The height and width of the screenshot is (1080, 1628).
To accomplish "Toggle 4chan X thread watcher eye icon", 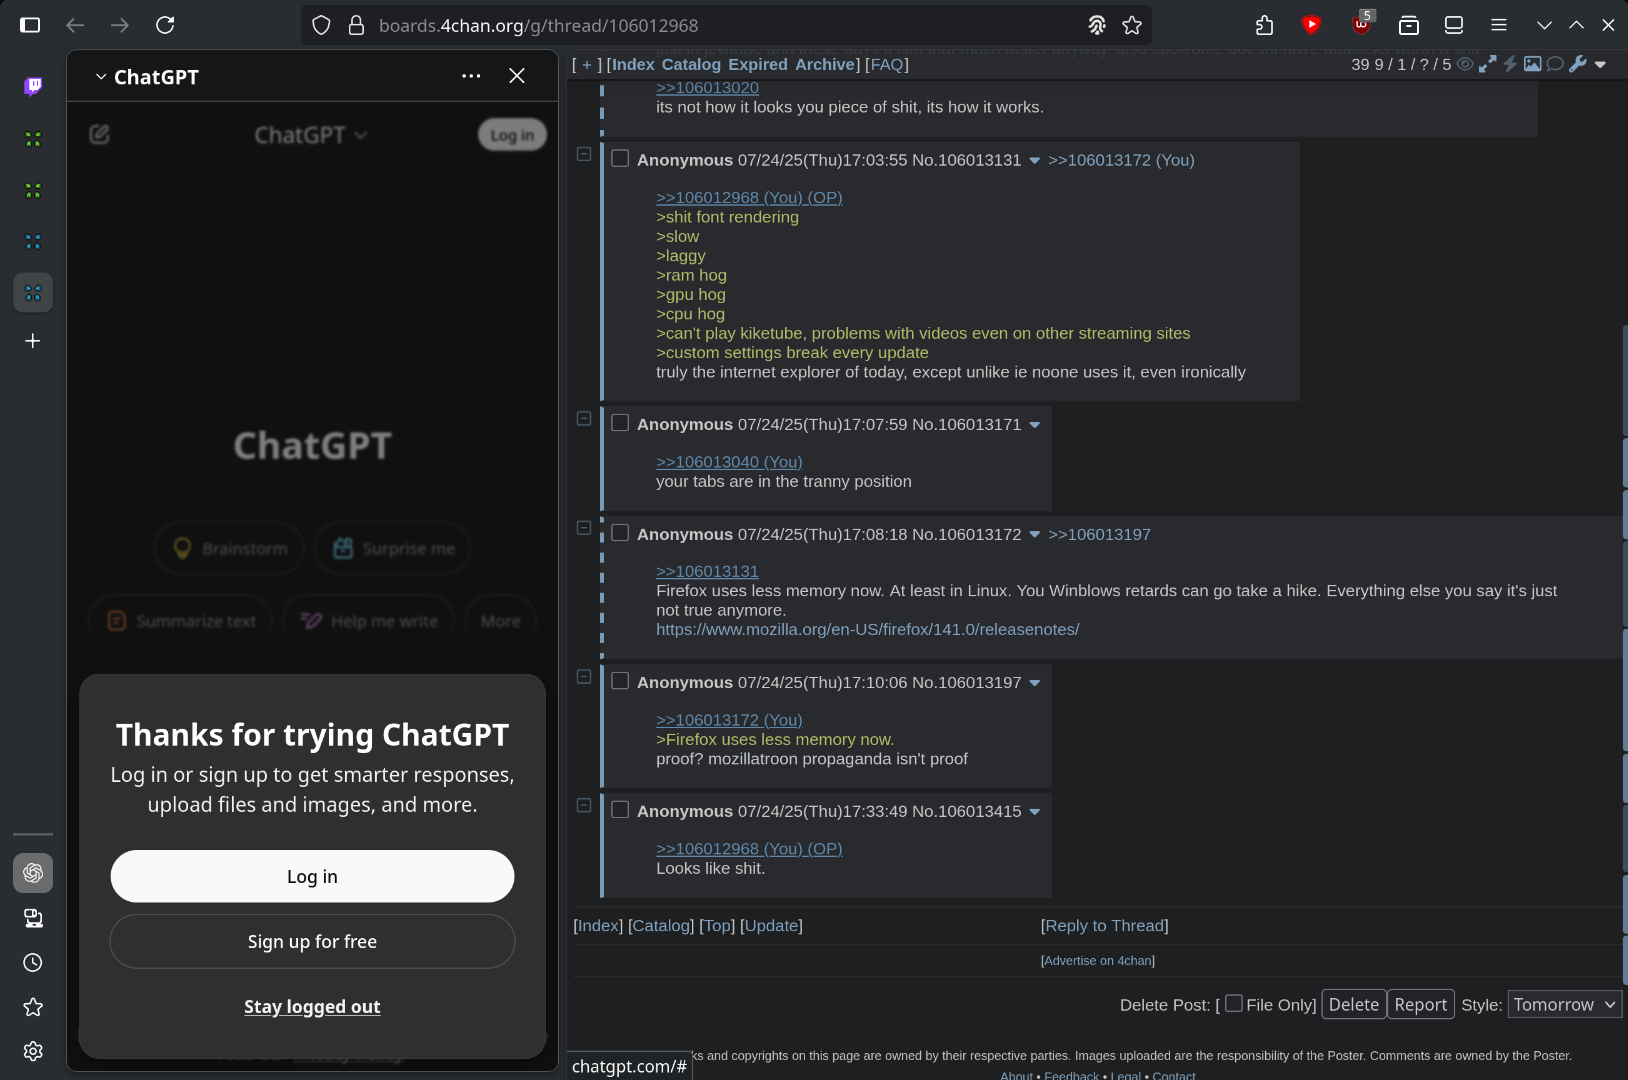I will 1465,64.
